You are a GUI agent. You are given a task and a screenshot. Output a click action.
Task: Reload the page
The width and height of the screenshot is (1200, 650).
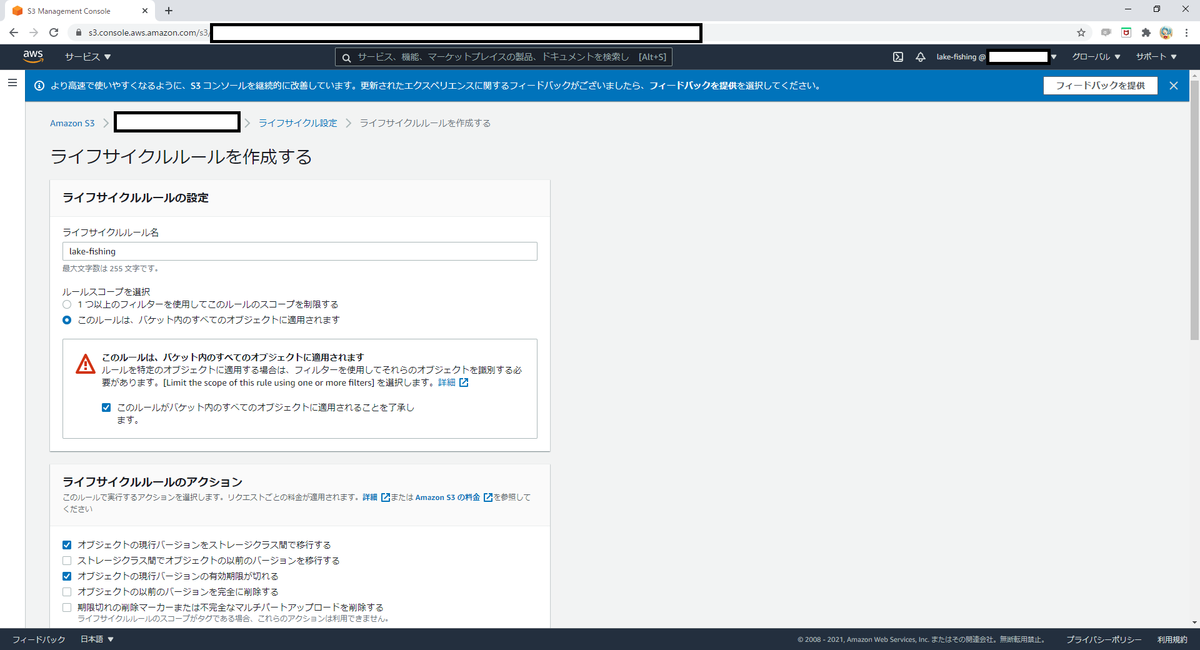click(53, 32)
